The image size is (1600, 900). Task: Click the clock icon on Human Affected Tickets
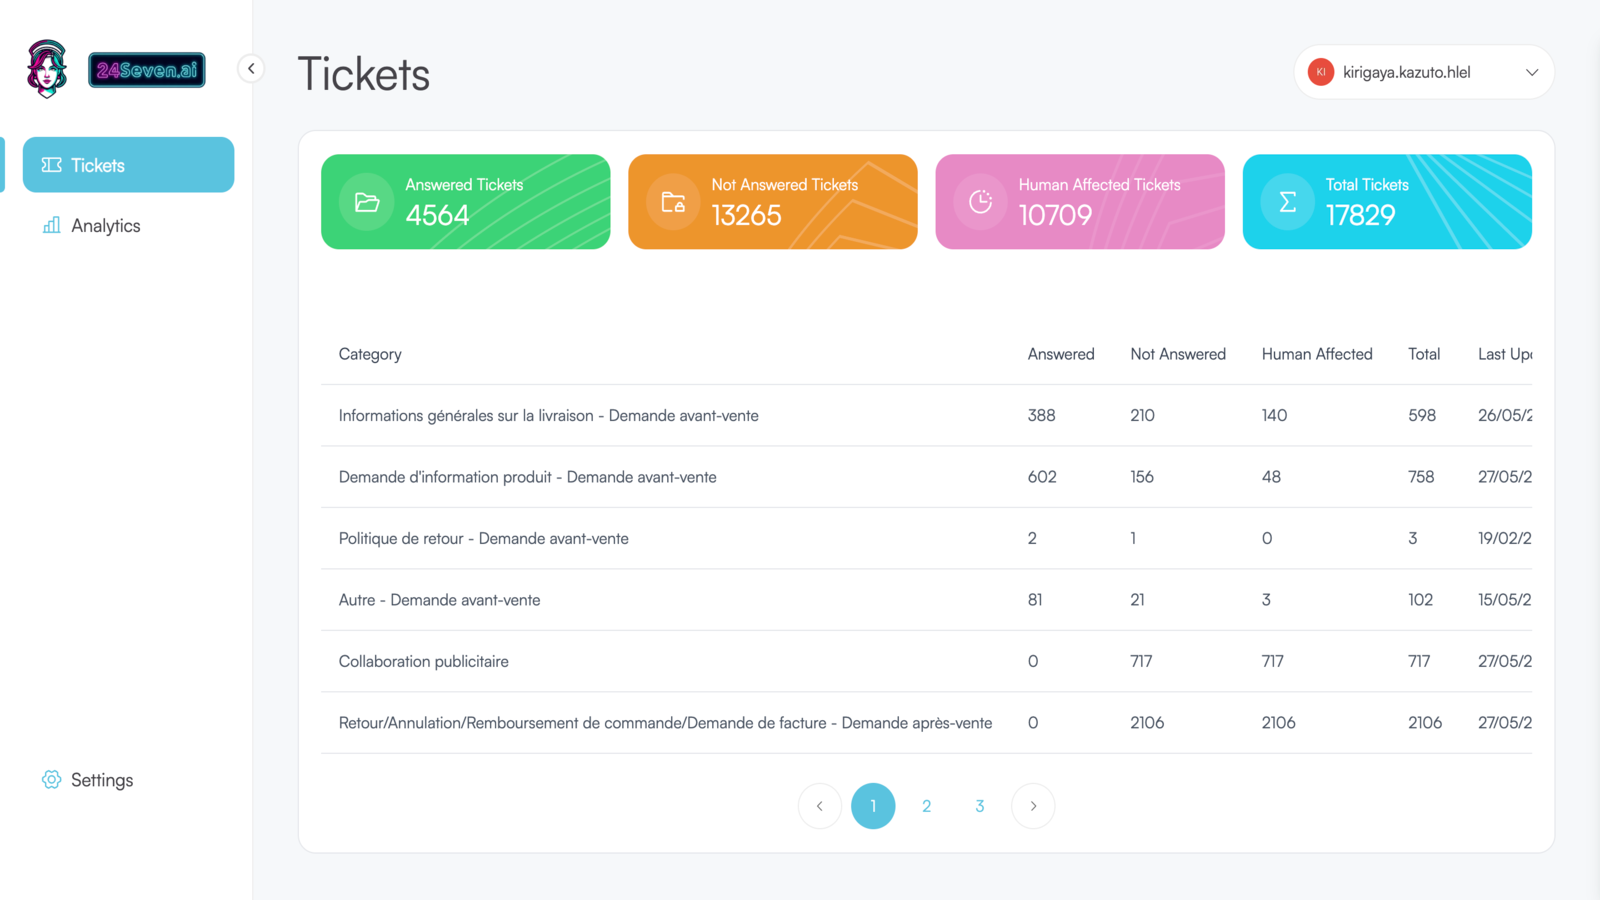[x=980, y=202]
